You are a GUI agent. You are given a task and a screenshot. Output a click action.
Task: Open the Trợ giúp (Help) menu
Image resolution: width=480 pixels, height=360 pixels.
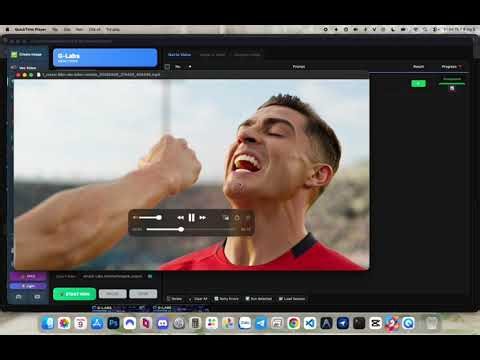click(113, 29)
